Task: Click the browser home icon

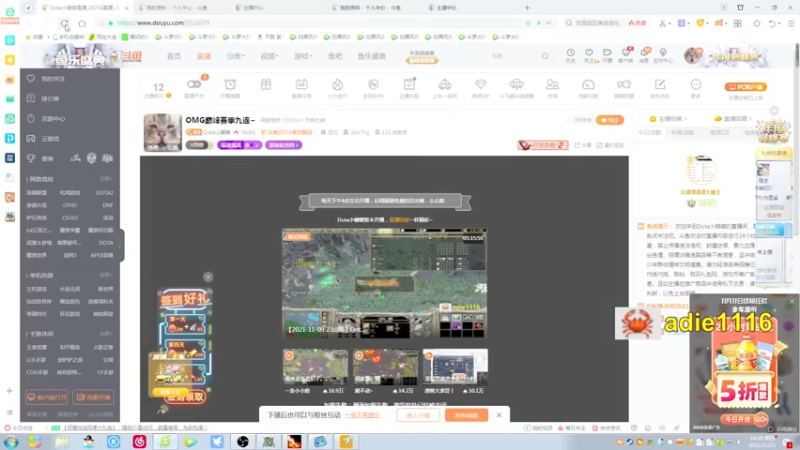Action: [x=82, y=23]
